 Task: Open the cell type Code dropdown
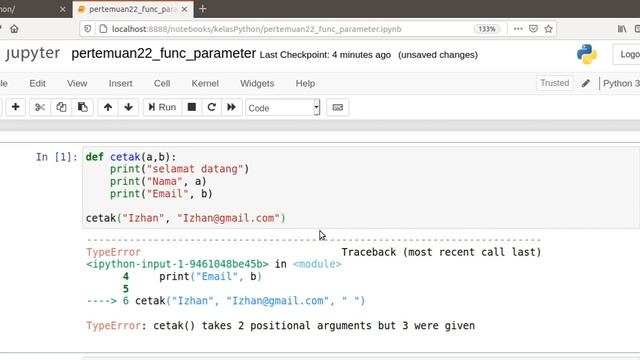click(282, 108)
